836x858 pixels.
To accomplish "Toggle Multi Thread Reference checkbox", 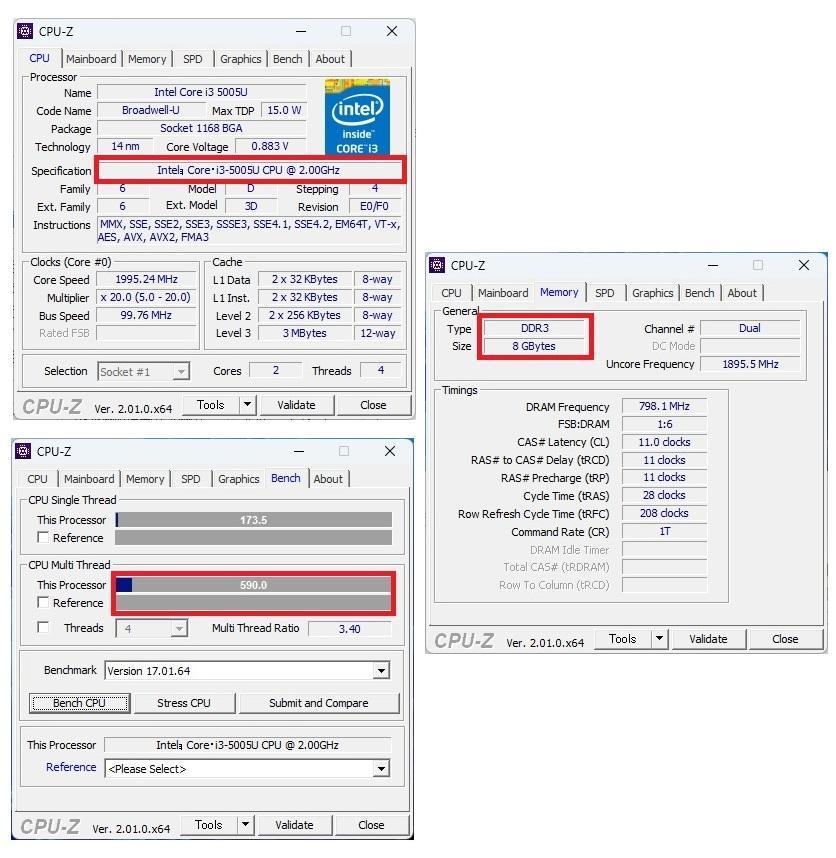I will coord(43,602).
